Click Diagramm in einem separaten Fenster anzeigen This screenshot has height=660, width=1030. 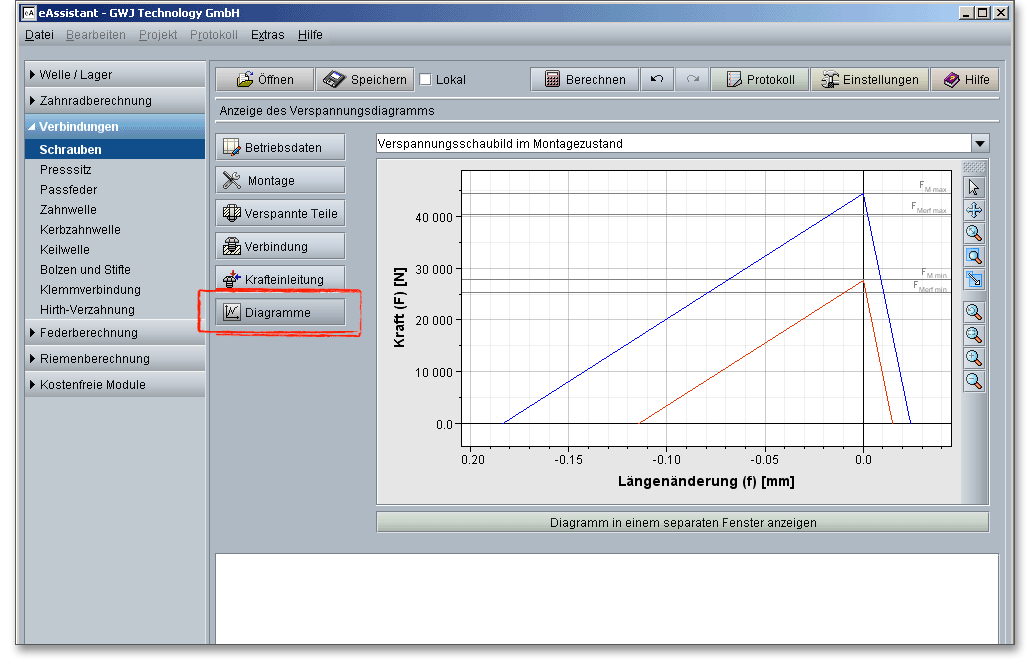click(682, 522)
